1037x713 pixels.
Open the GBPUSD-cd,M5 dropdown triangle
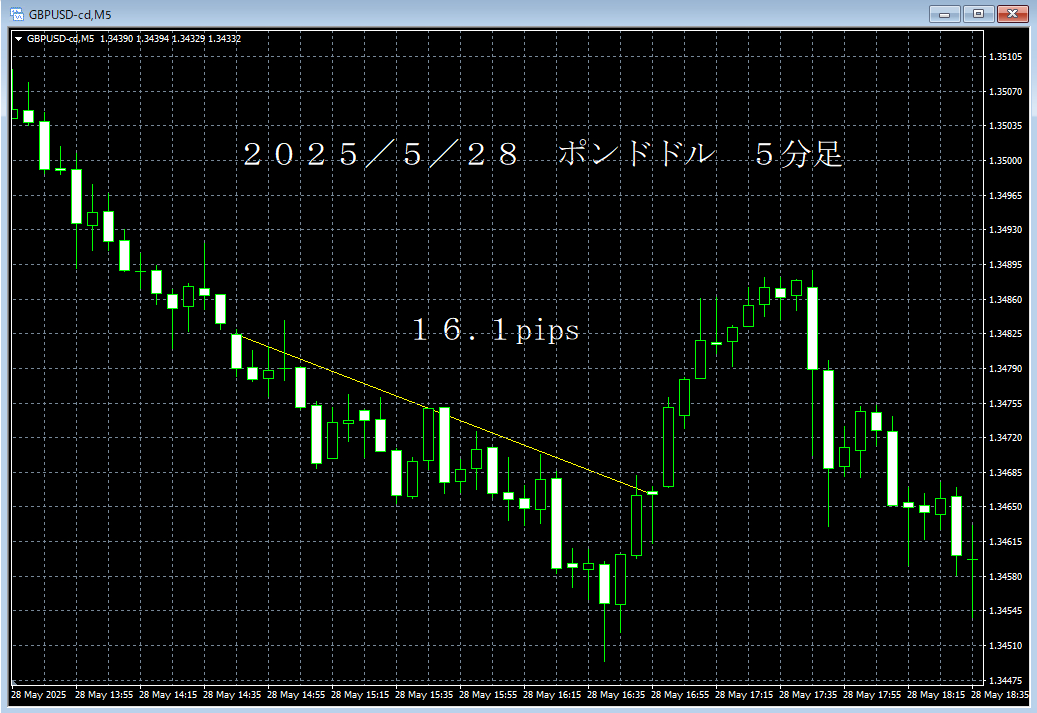point(19,39)
